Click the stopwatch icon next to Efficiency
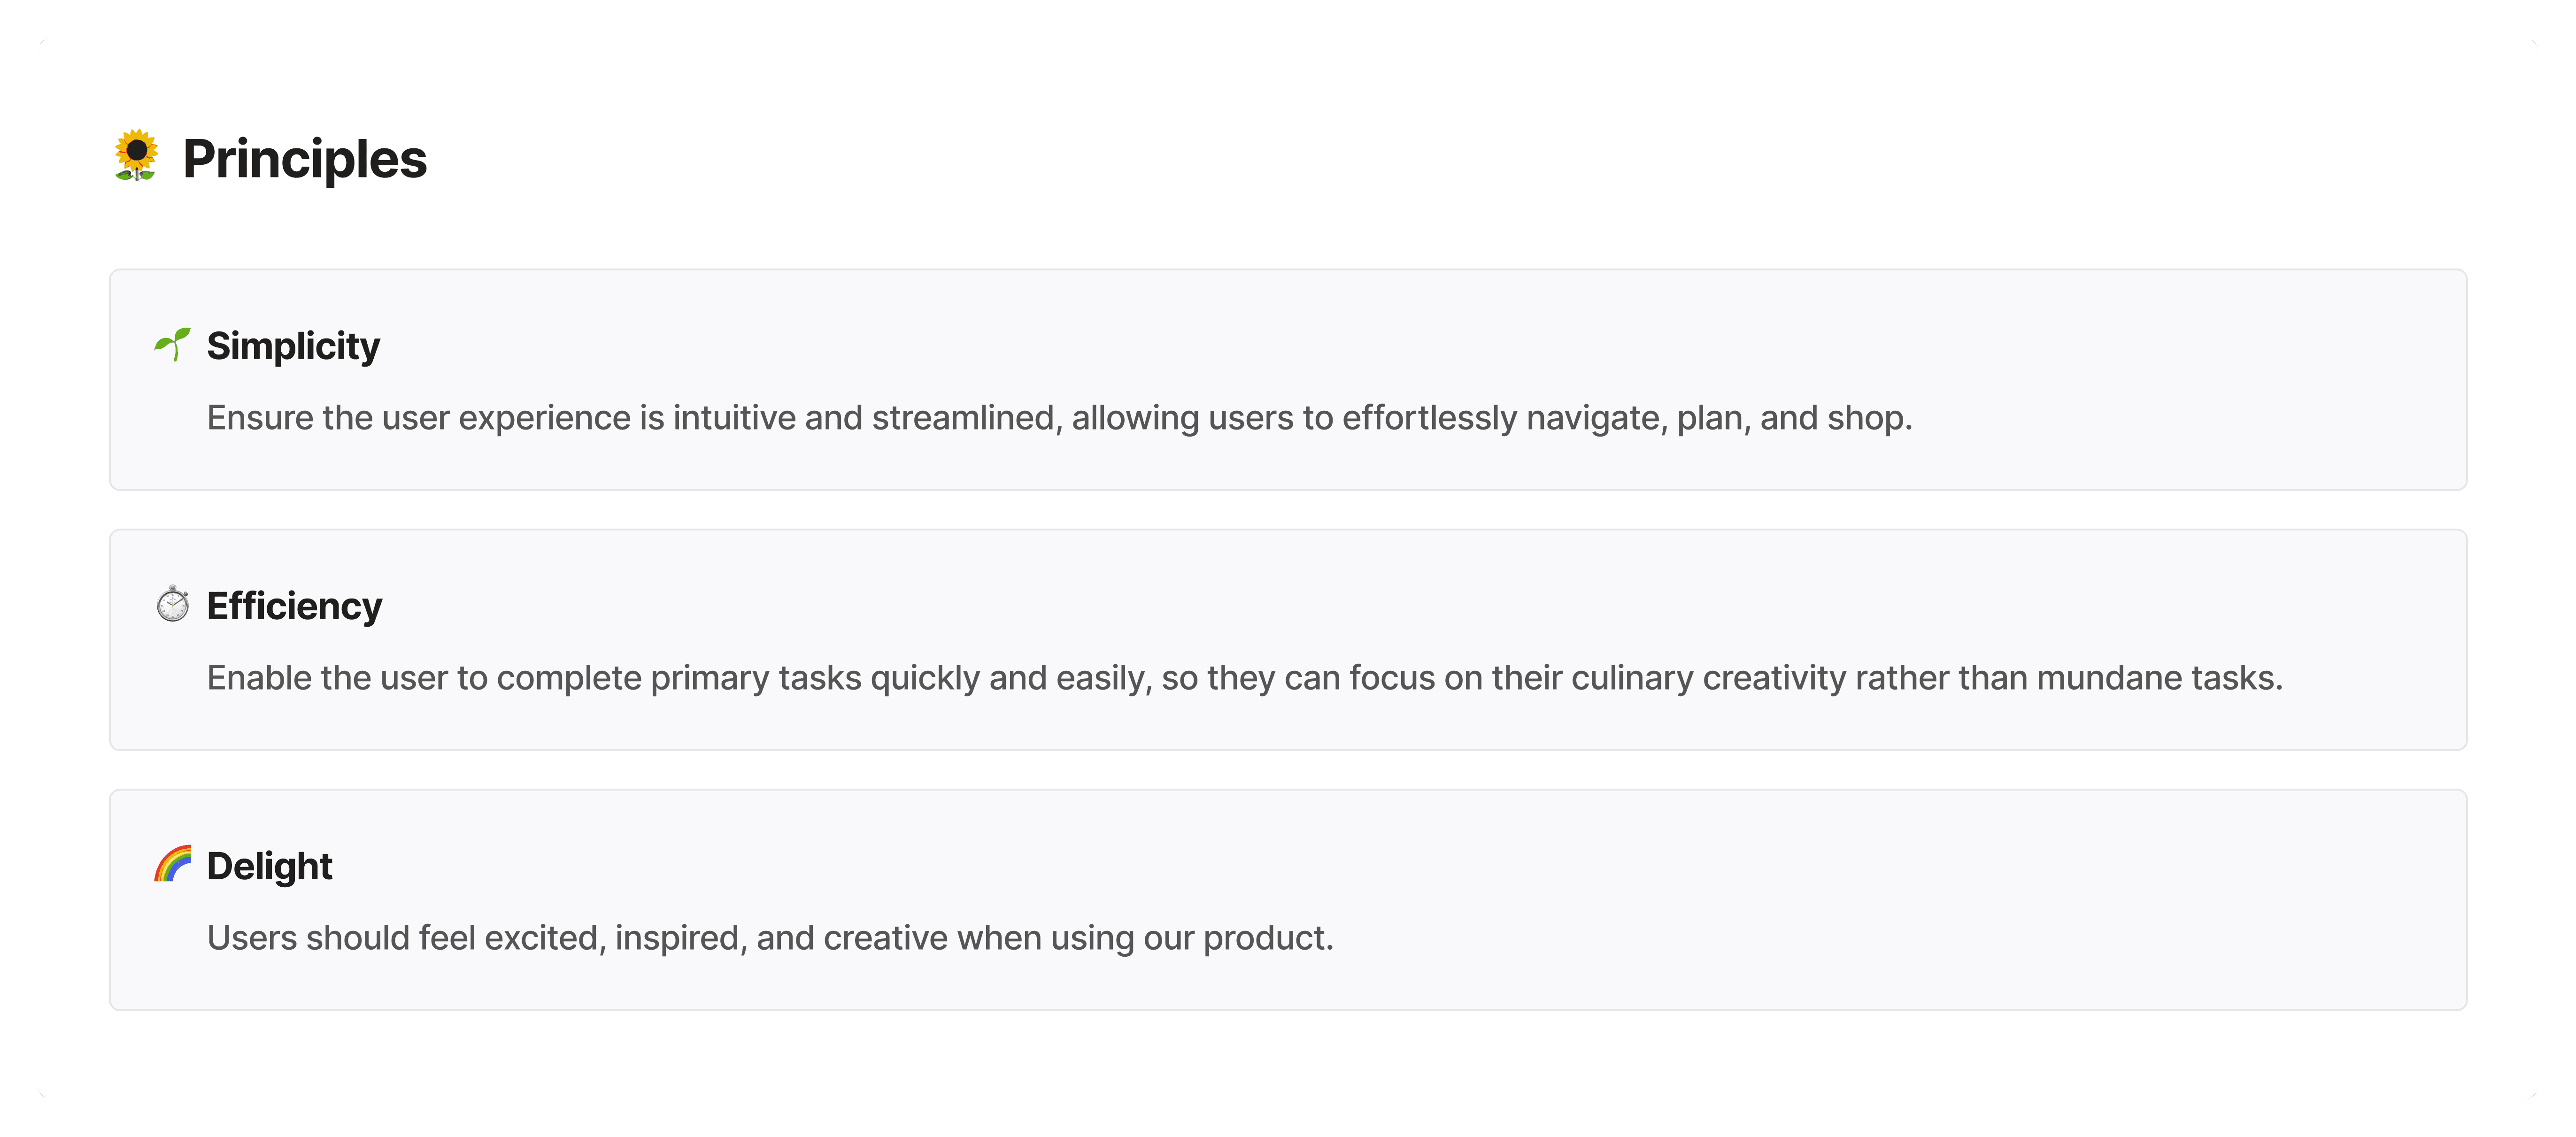 tap(172, 605)
